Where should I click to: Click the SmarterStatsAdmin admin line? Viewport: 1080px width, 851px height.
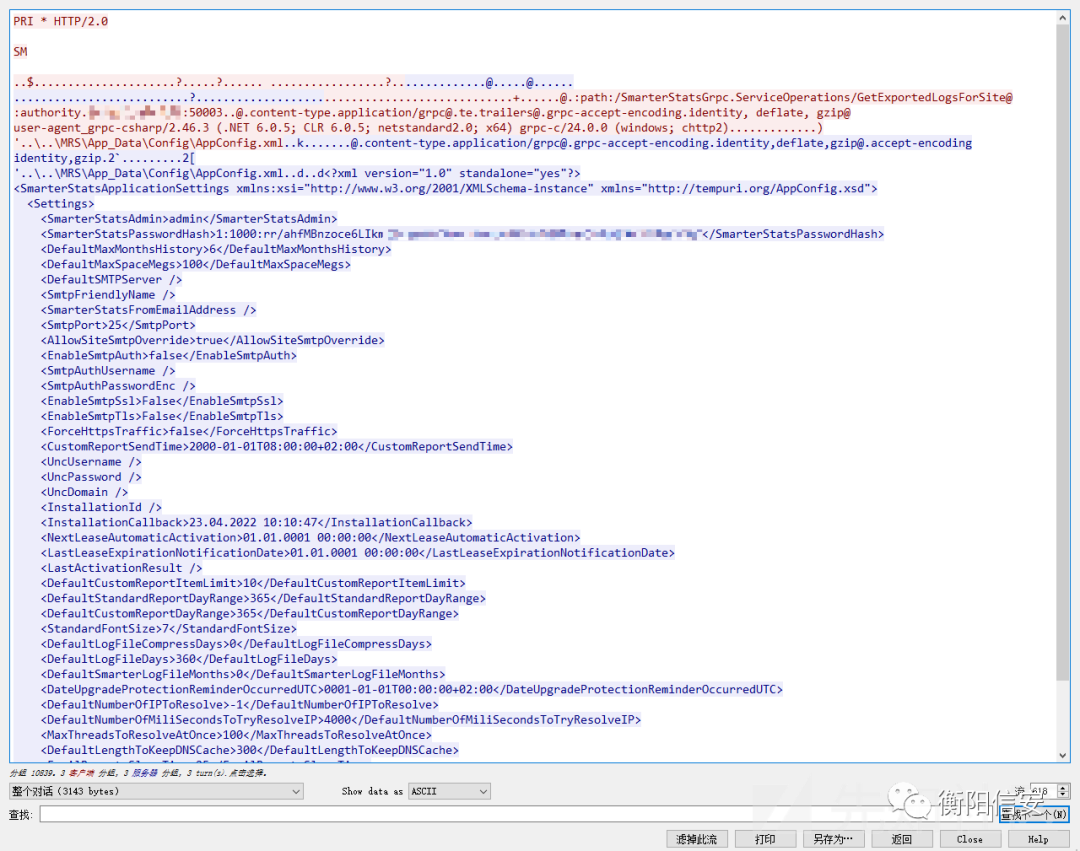(x=189, y=219)
